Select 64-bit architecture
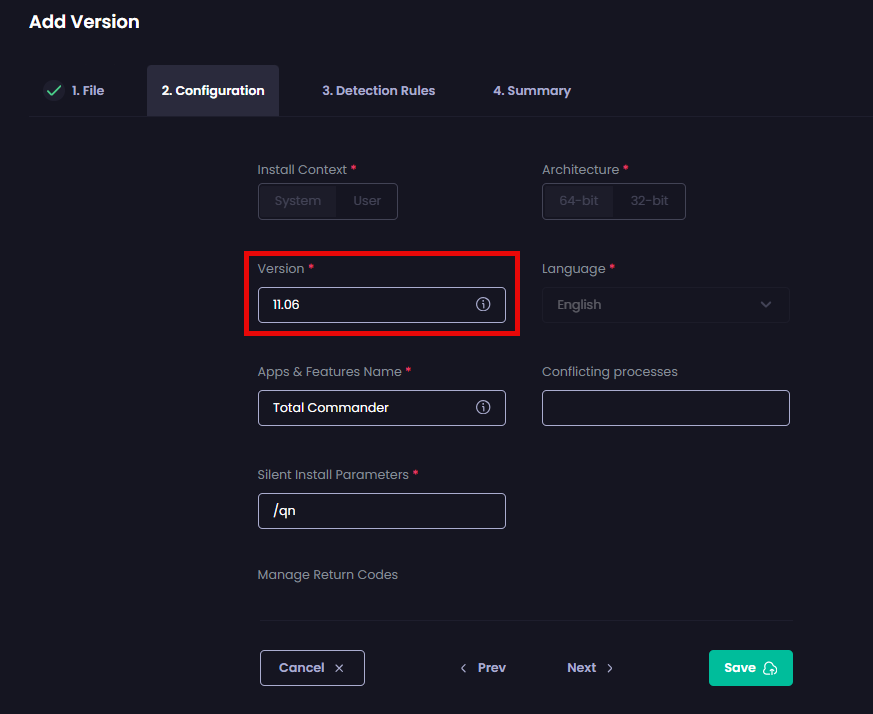 578,200
